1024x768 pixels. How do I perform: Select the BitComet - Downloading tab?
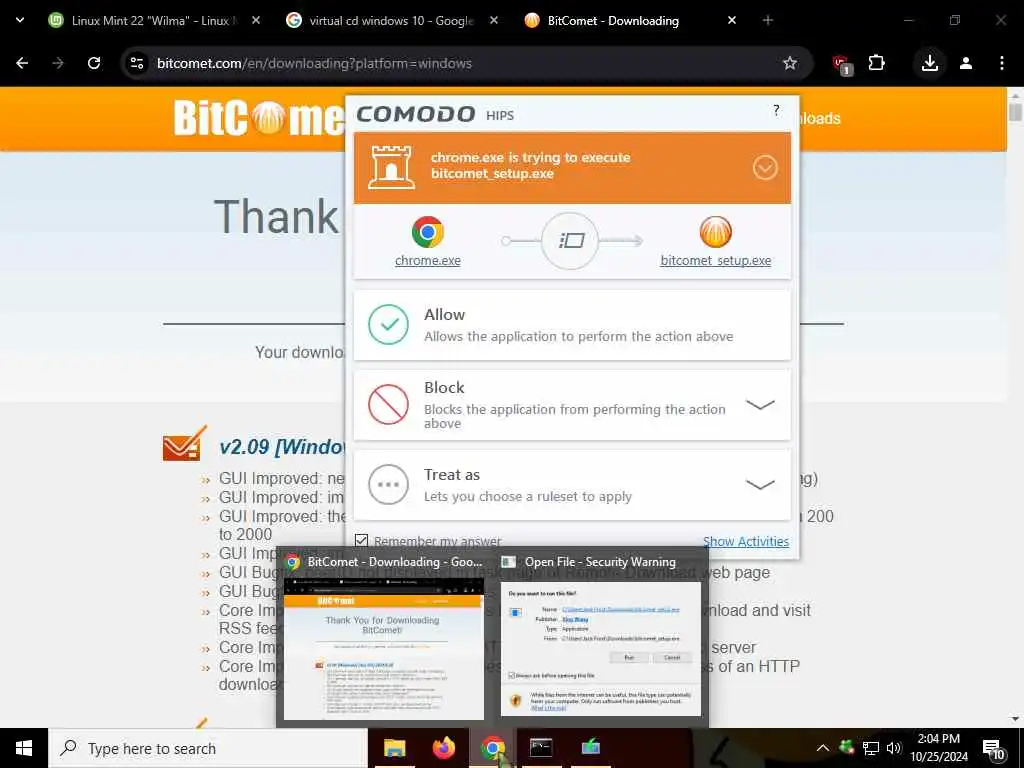point(613,20)
